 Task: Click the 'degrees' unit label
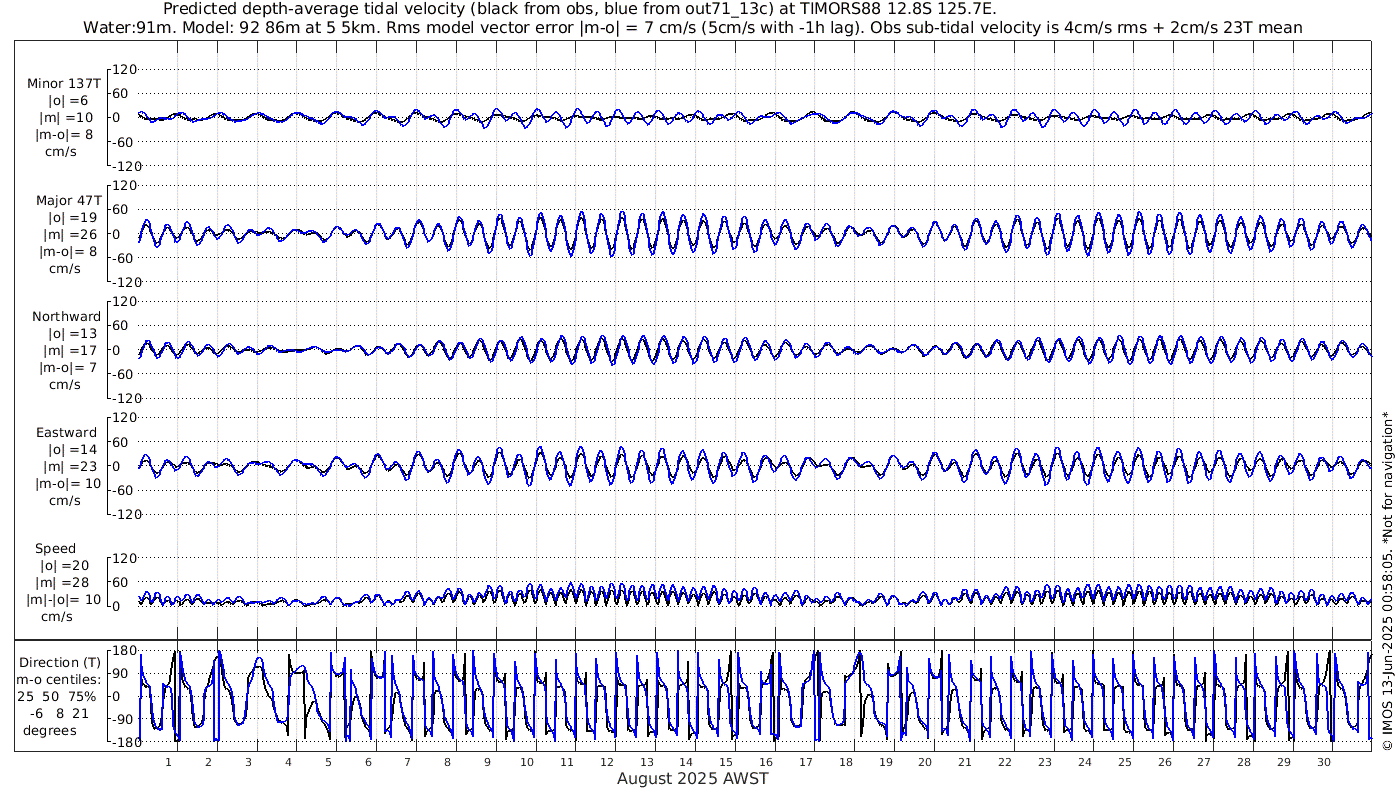point(50,730)
